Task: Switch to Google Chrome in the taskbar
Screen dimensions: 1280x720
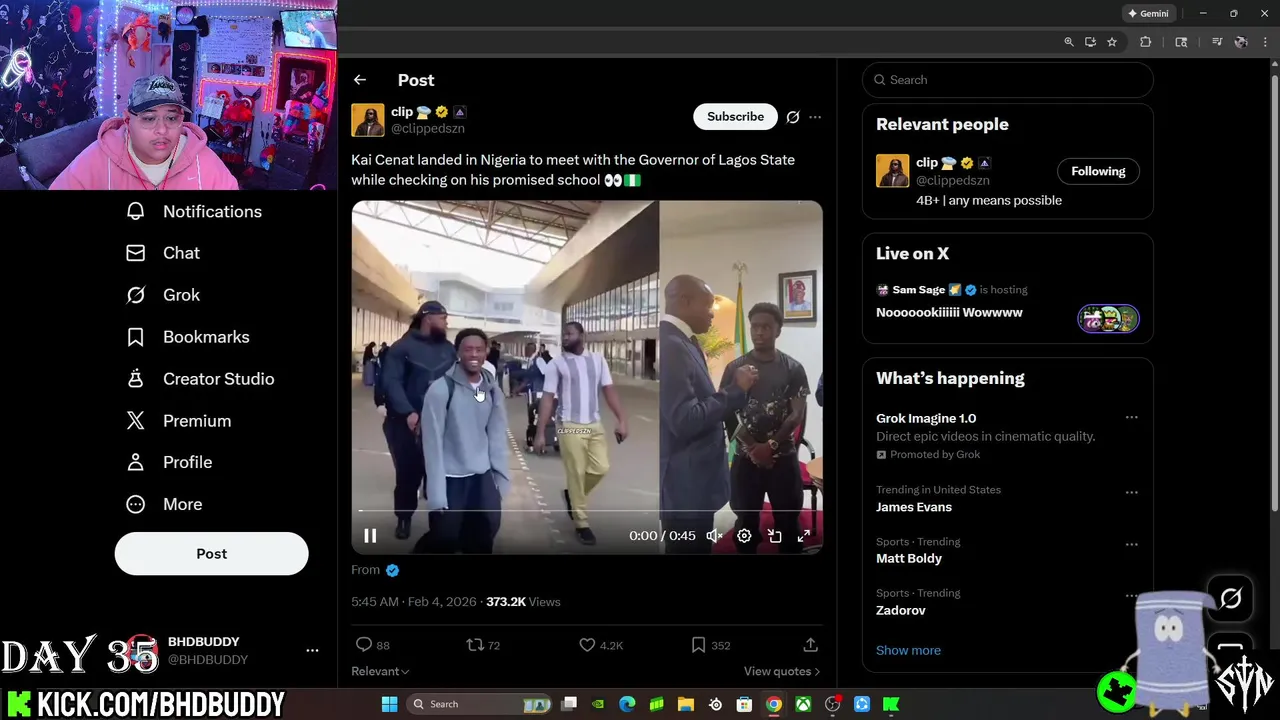Action: click(x=773, y=704)
